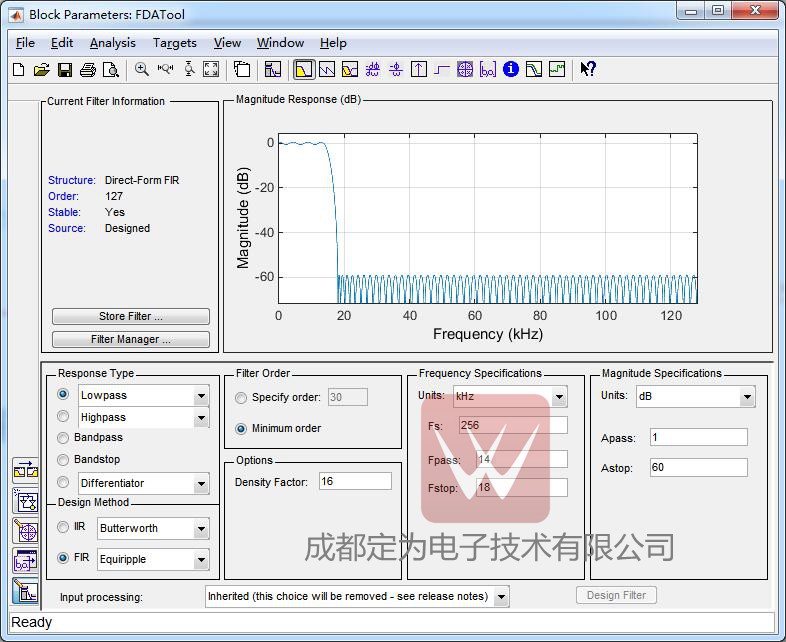This screenshot has height=642, width=786.
Task: Open the Help menu
Action: [x=333, y=43]
